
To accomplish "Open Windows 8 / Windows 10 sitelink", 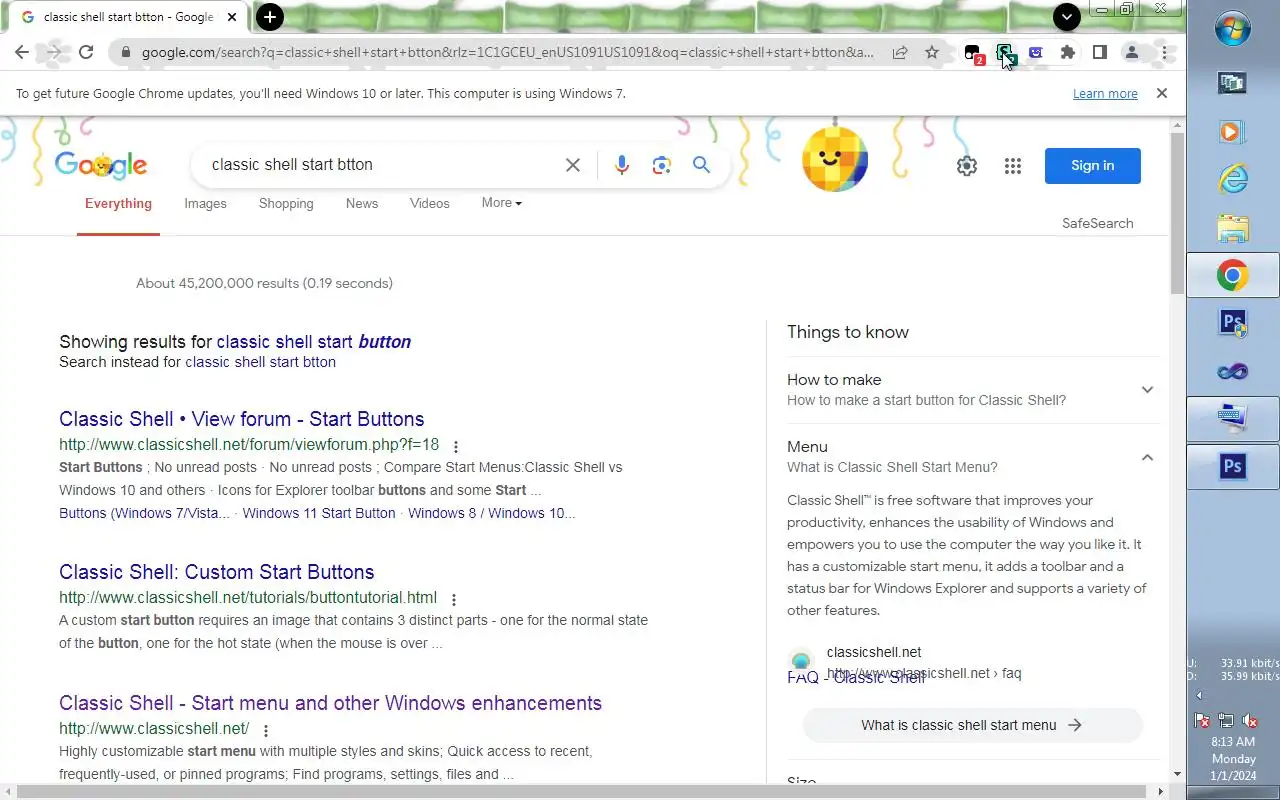I will click(491, 513).
